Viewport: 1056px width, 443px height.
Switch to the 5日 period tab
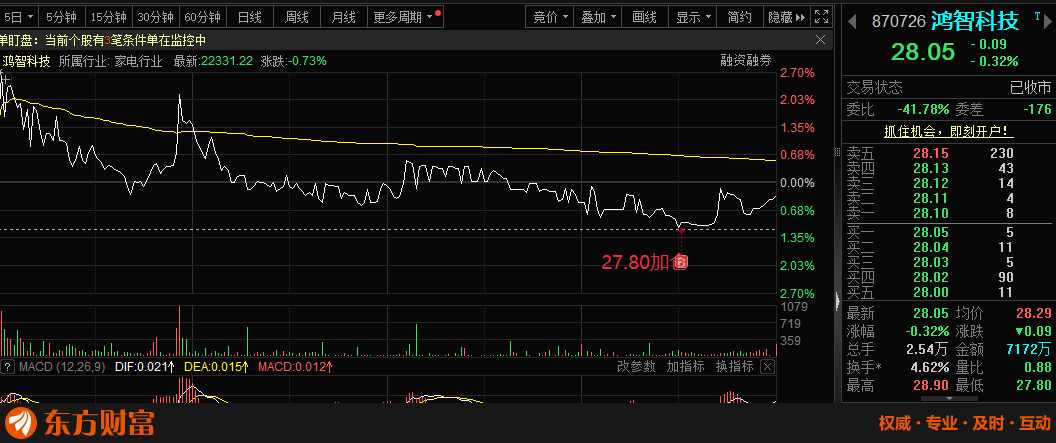(x=18, y=18)
